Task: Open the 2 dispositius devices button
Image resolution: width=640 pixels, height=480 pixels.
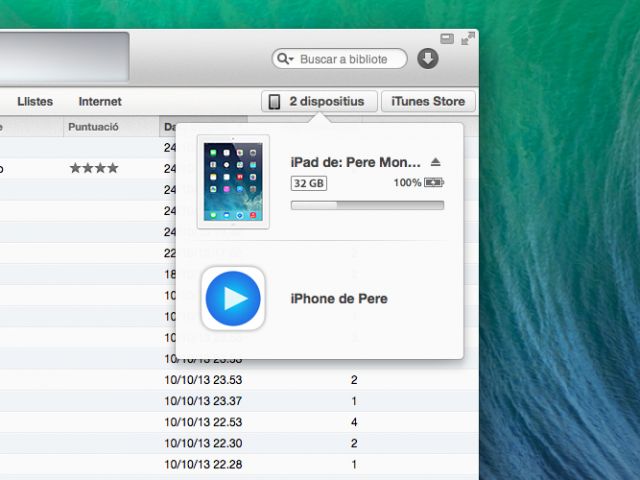Action: coord(319,101)
